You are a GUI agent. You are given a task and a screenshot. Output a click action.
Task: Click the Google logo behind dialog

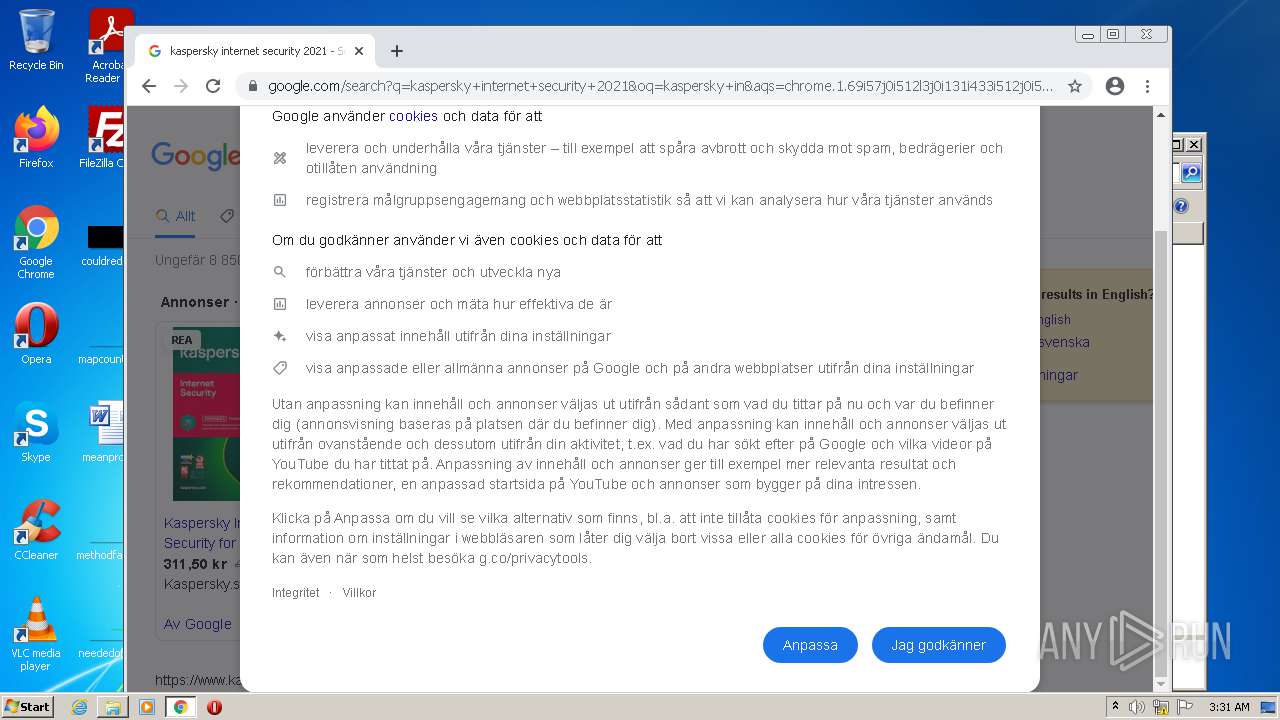(196, 156)
